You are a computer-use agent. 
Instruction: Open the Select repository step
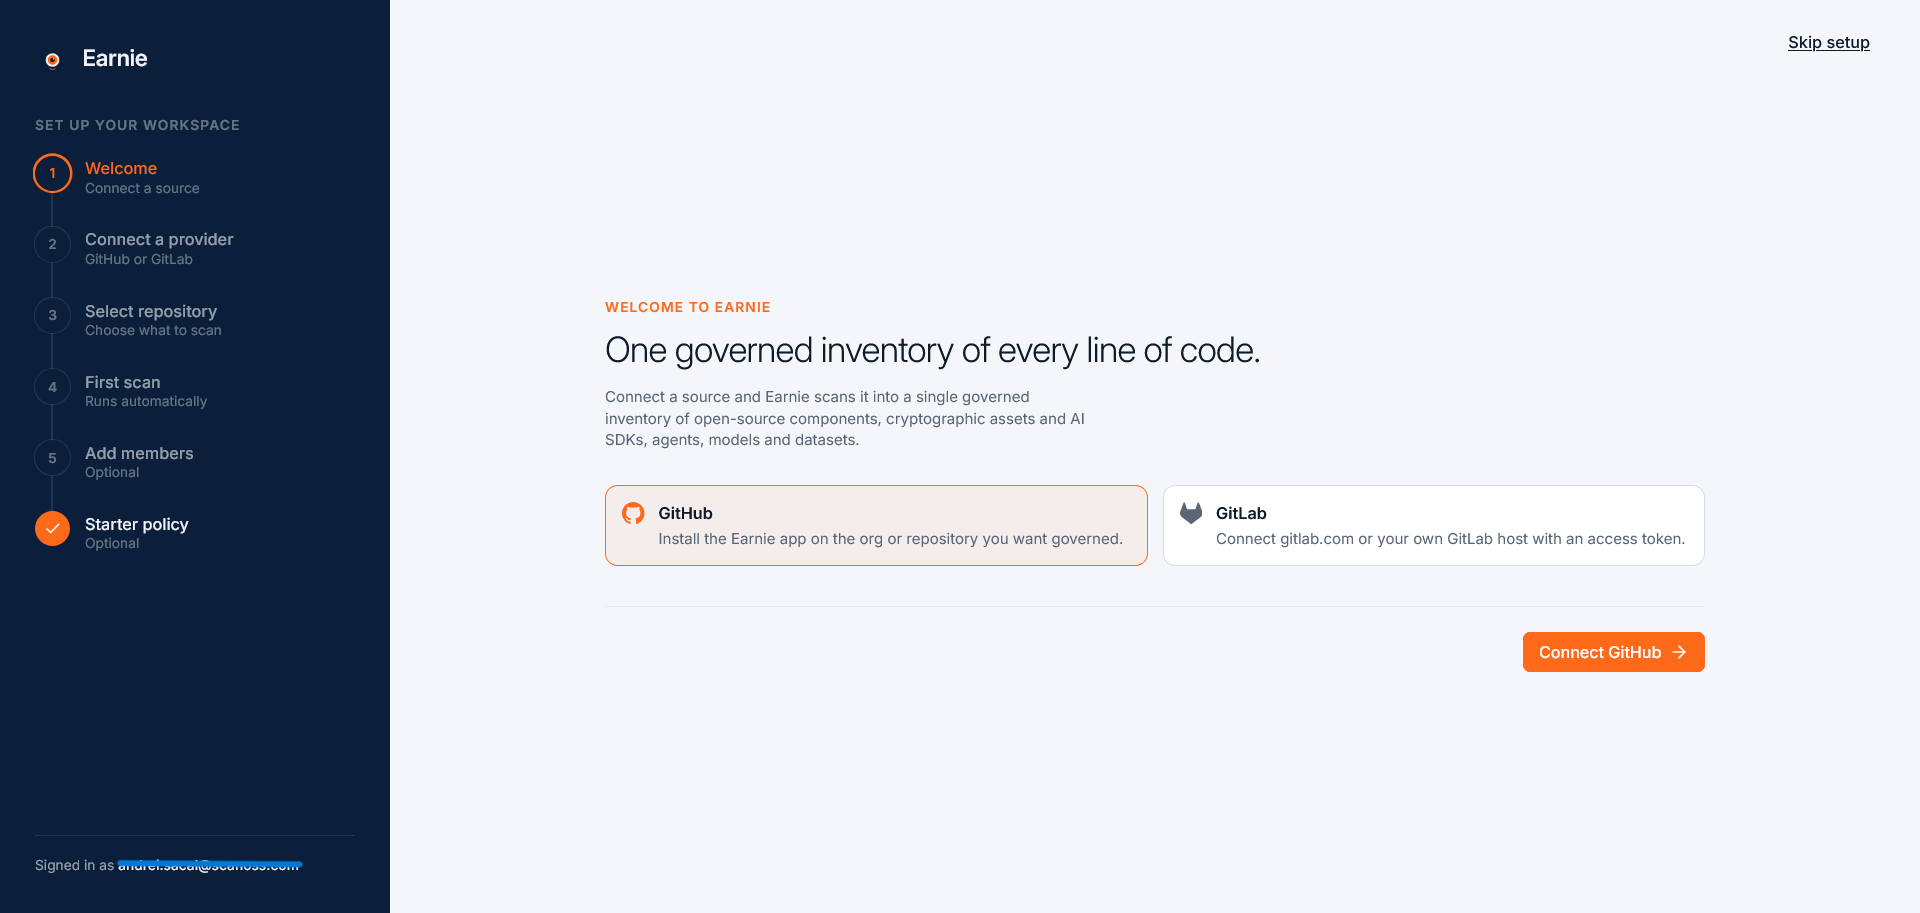[151, 311]
